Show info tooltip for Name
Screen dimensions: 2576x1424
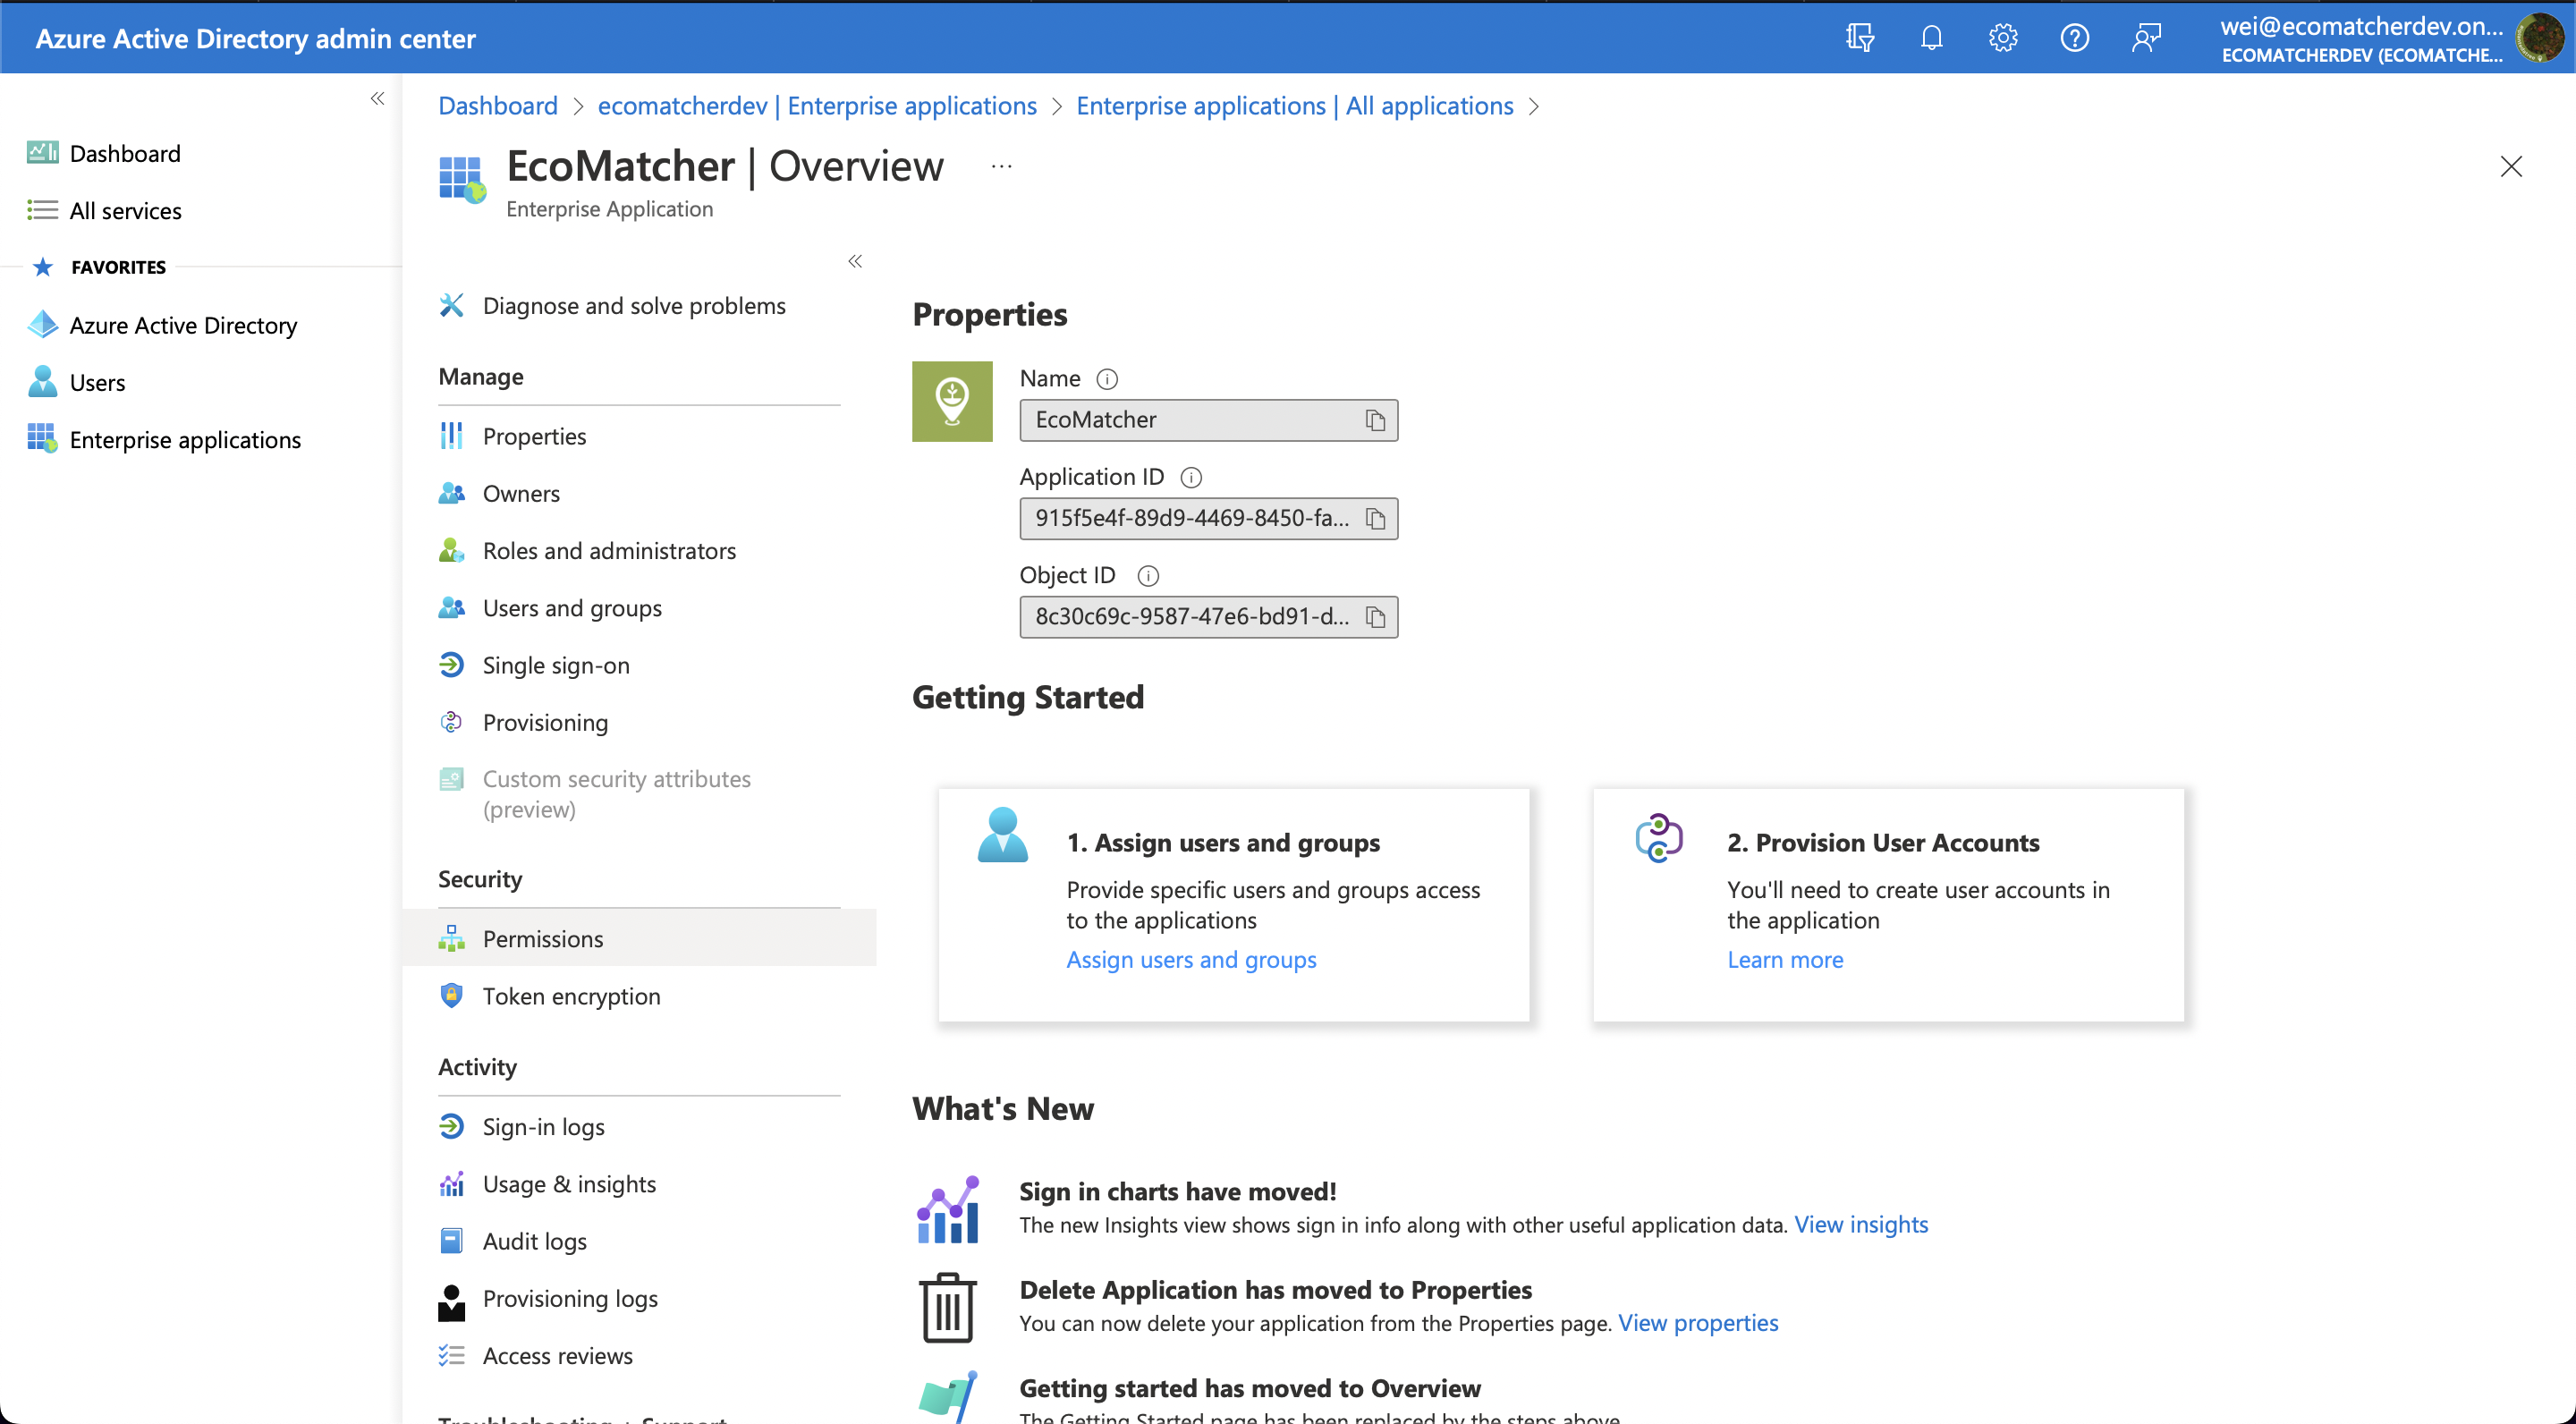coord(1107,379)
